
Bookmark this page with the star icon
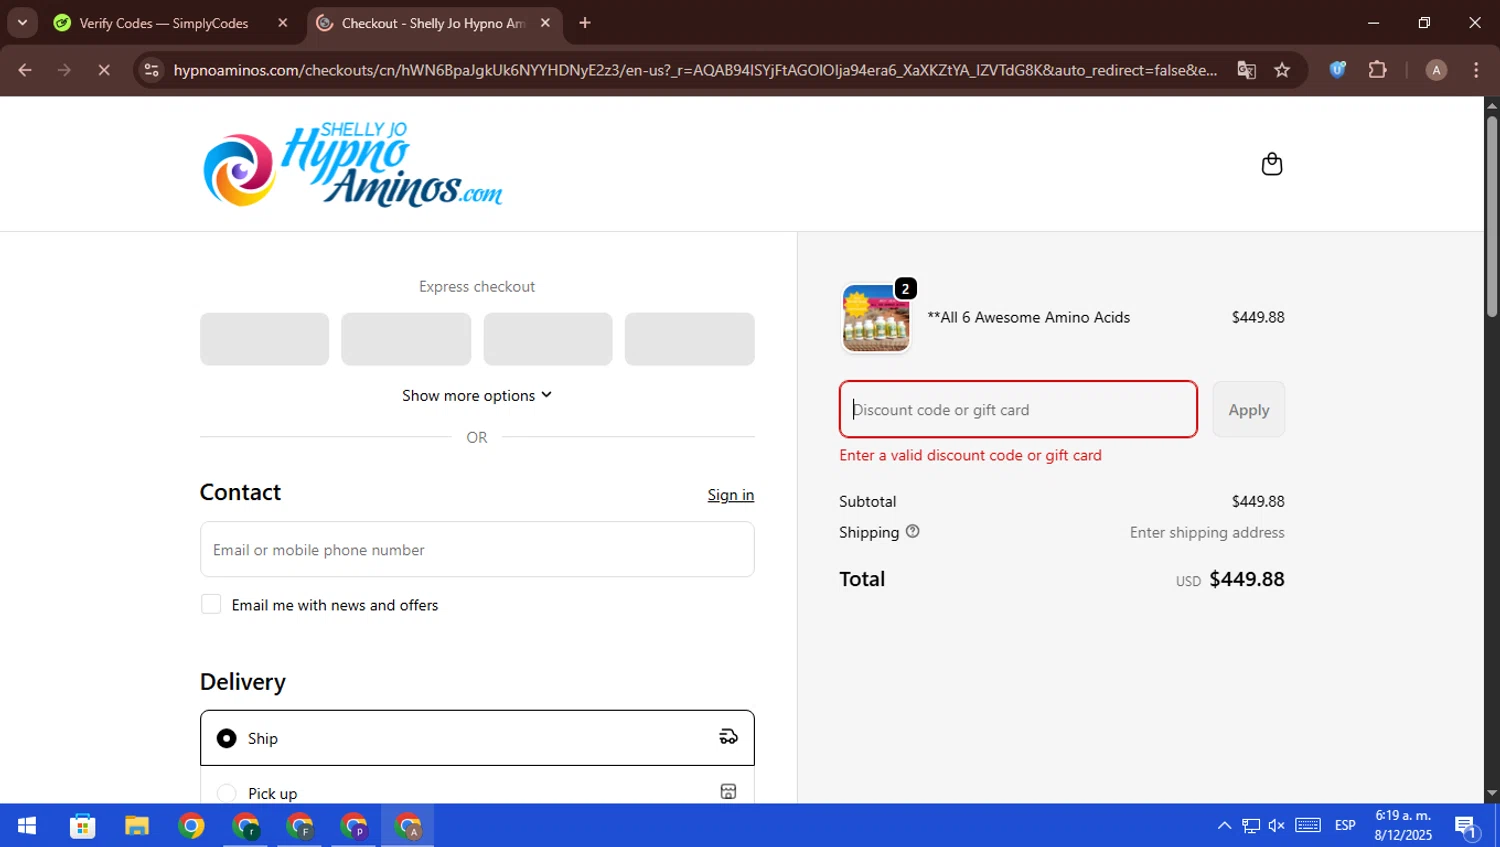click(x=1282, y=70)
